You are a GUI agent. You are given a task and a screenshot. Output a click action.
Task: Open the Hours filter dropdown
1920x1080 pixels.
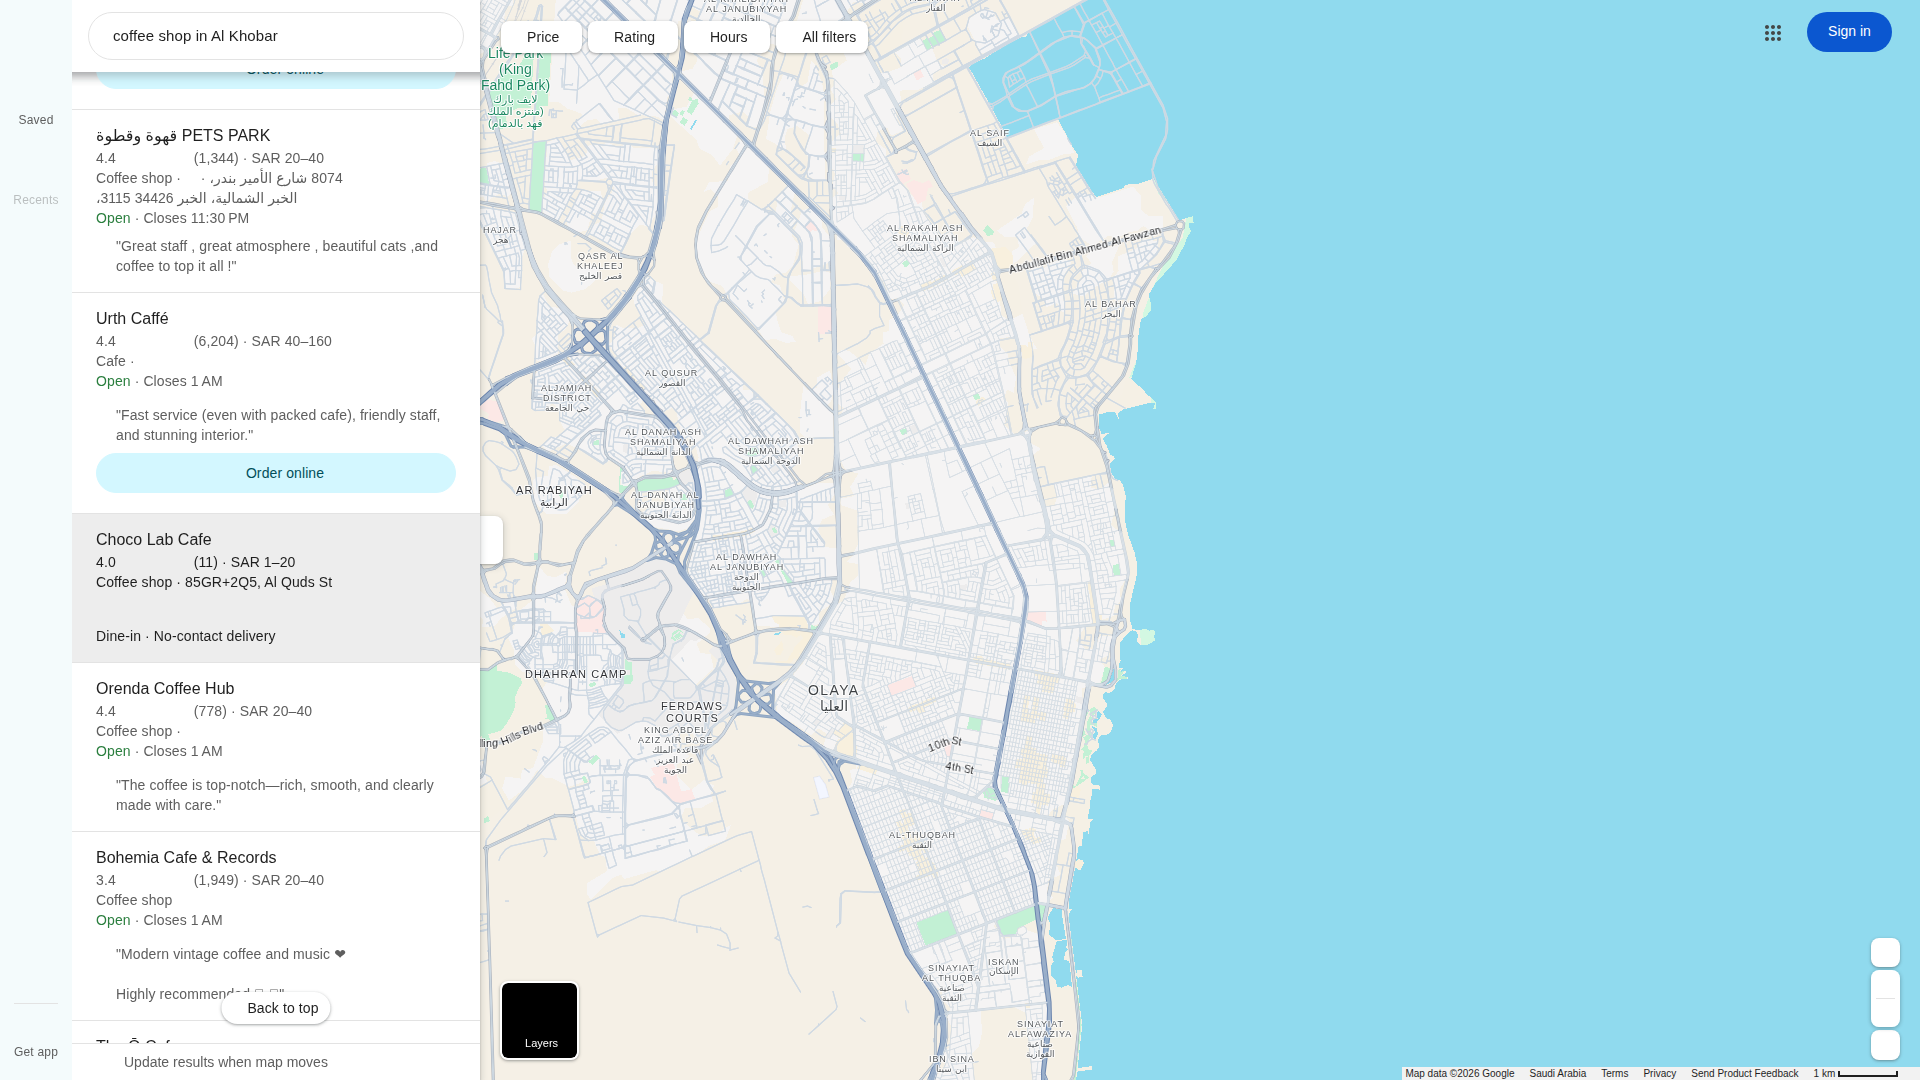pos(727,37)
